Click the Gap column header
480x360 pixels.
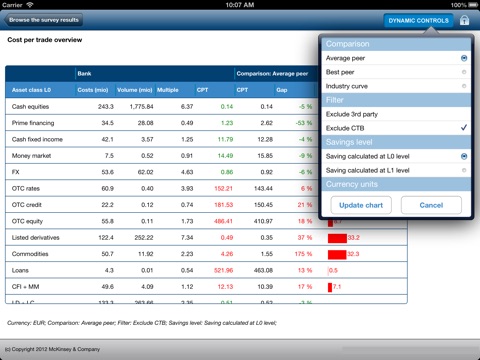click(282, 90)
